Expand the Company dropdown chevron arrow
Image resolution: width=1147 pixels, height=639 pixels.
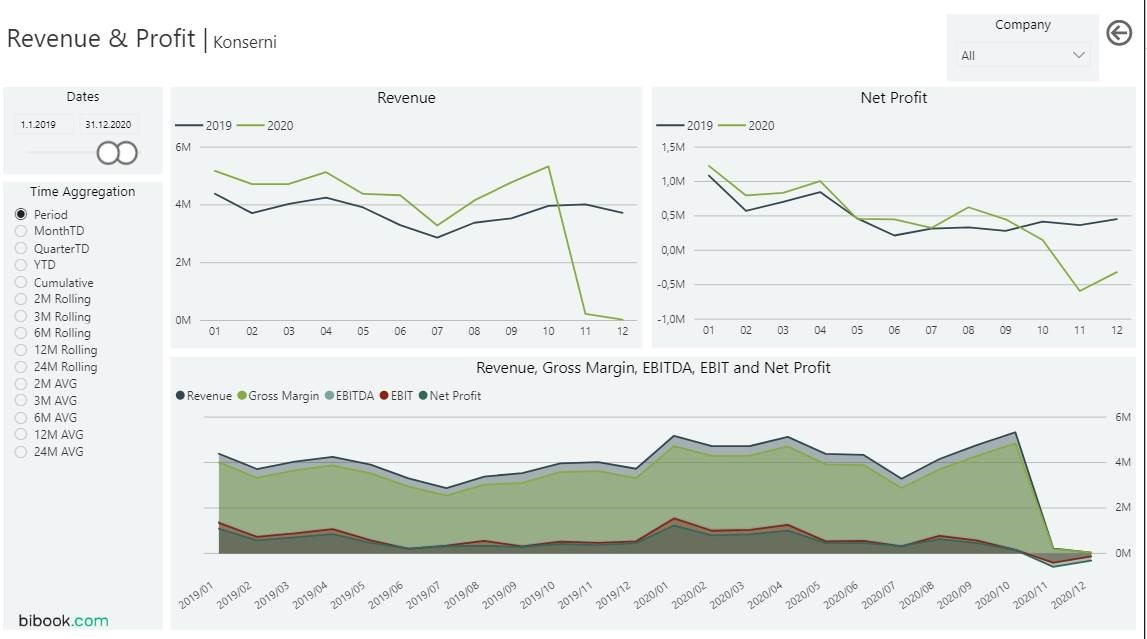[1078, 56]
